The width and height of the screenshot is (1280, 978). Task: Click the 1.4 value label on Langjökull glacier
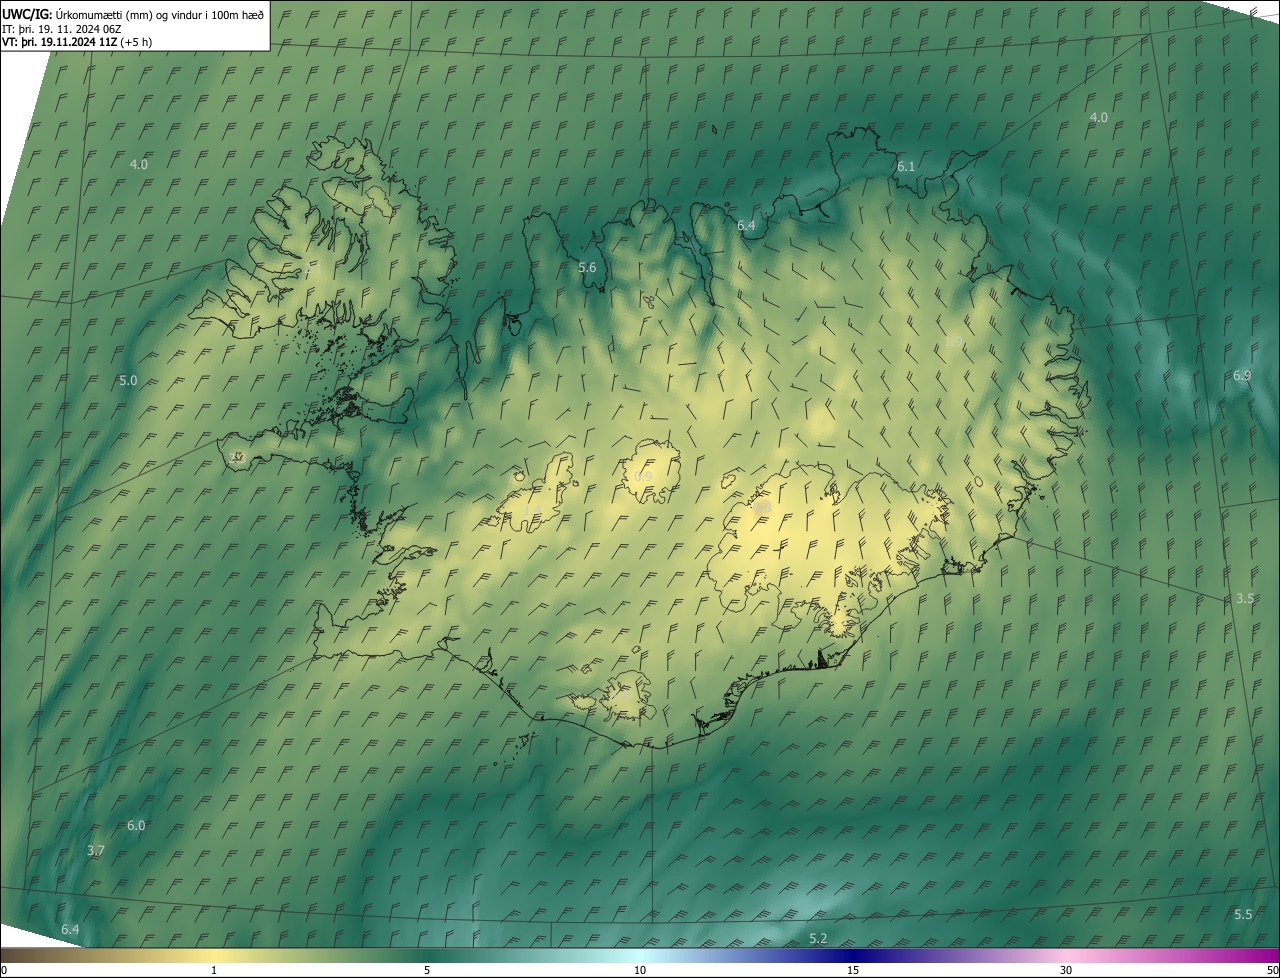click(x=532, y=511)
